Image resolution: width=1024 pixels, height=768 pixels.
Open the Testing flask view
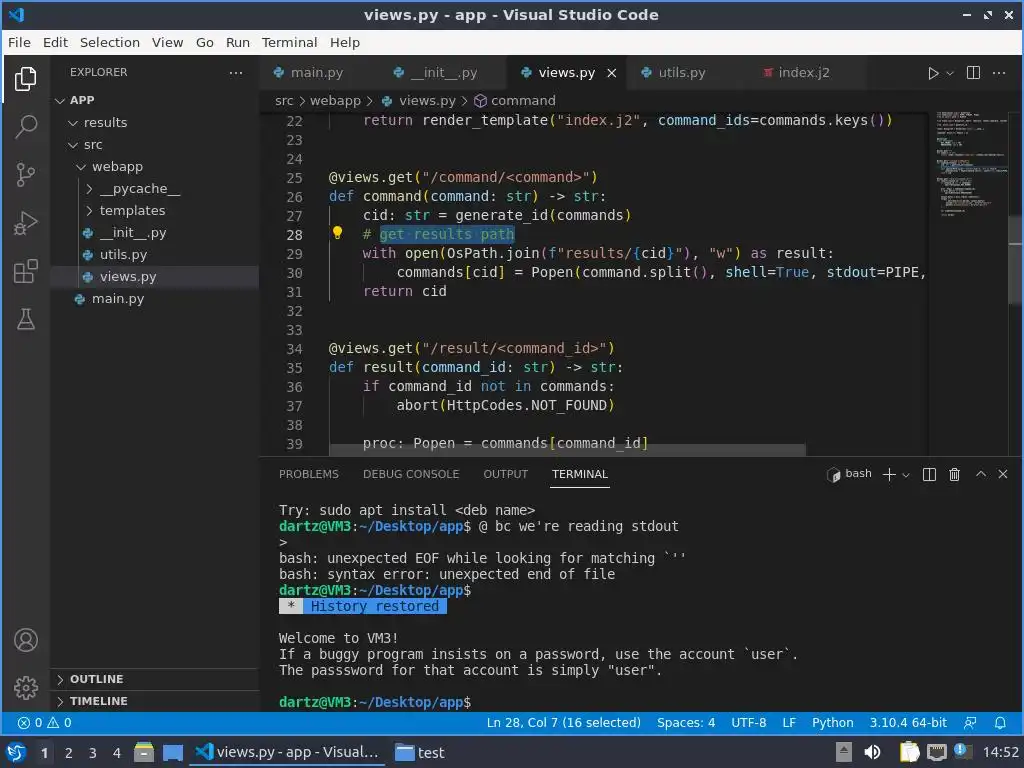[x=25, y=319]
